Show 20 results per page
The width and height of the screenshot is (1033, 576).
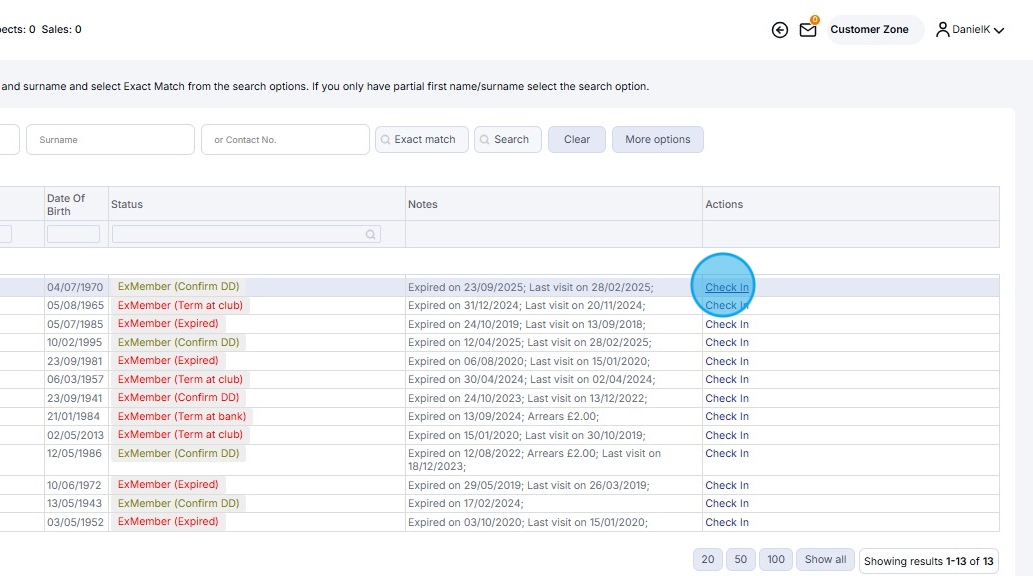coord(708,560)
